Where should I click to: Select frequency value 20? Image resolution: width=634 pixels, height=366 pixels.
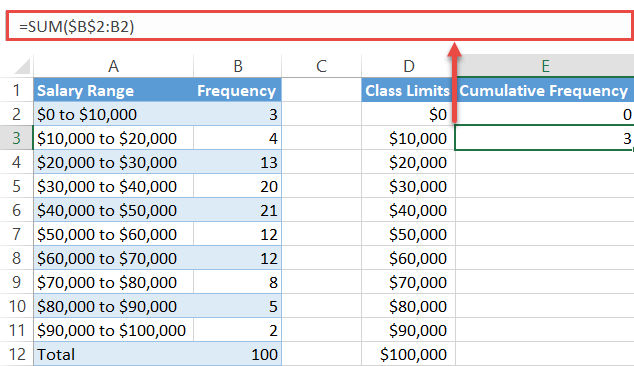[x=238, y=186]
